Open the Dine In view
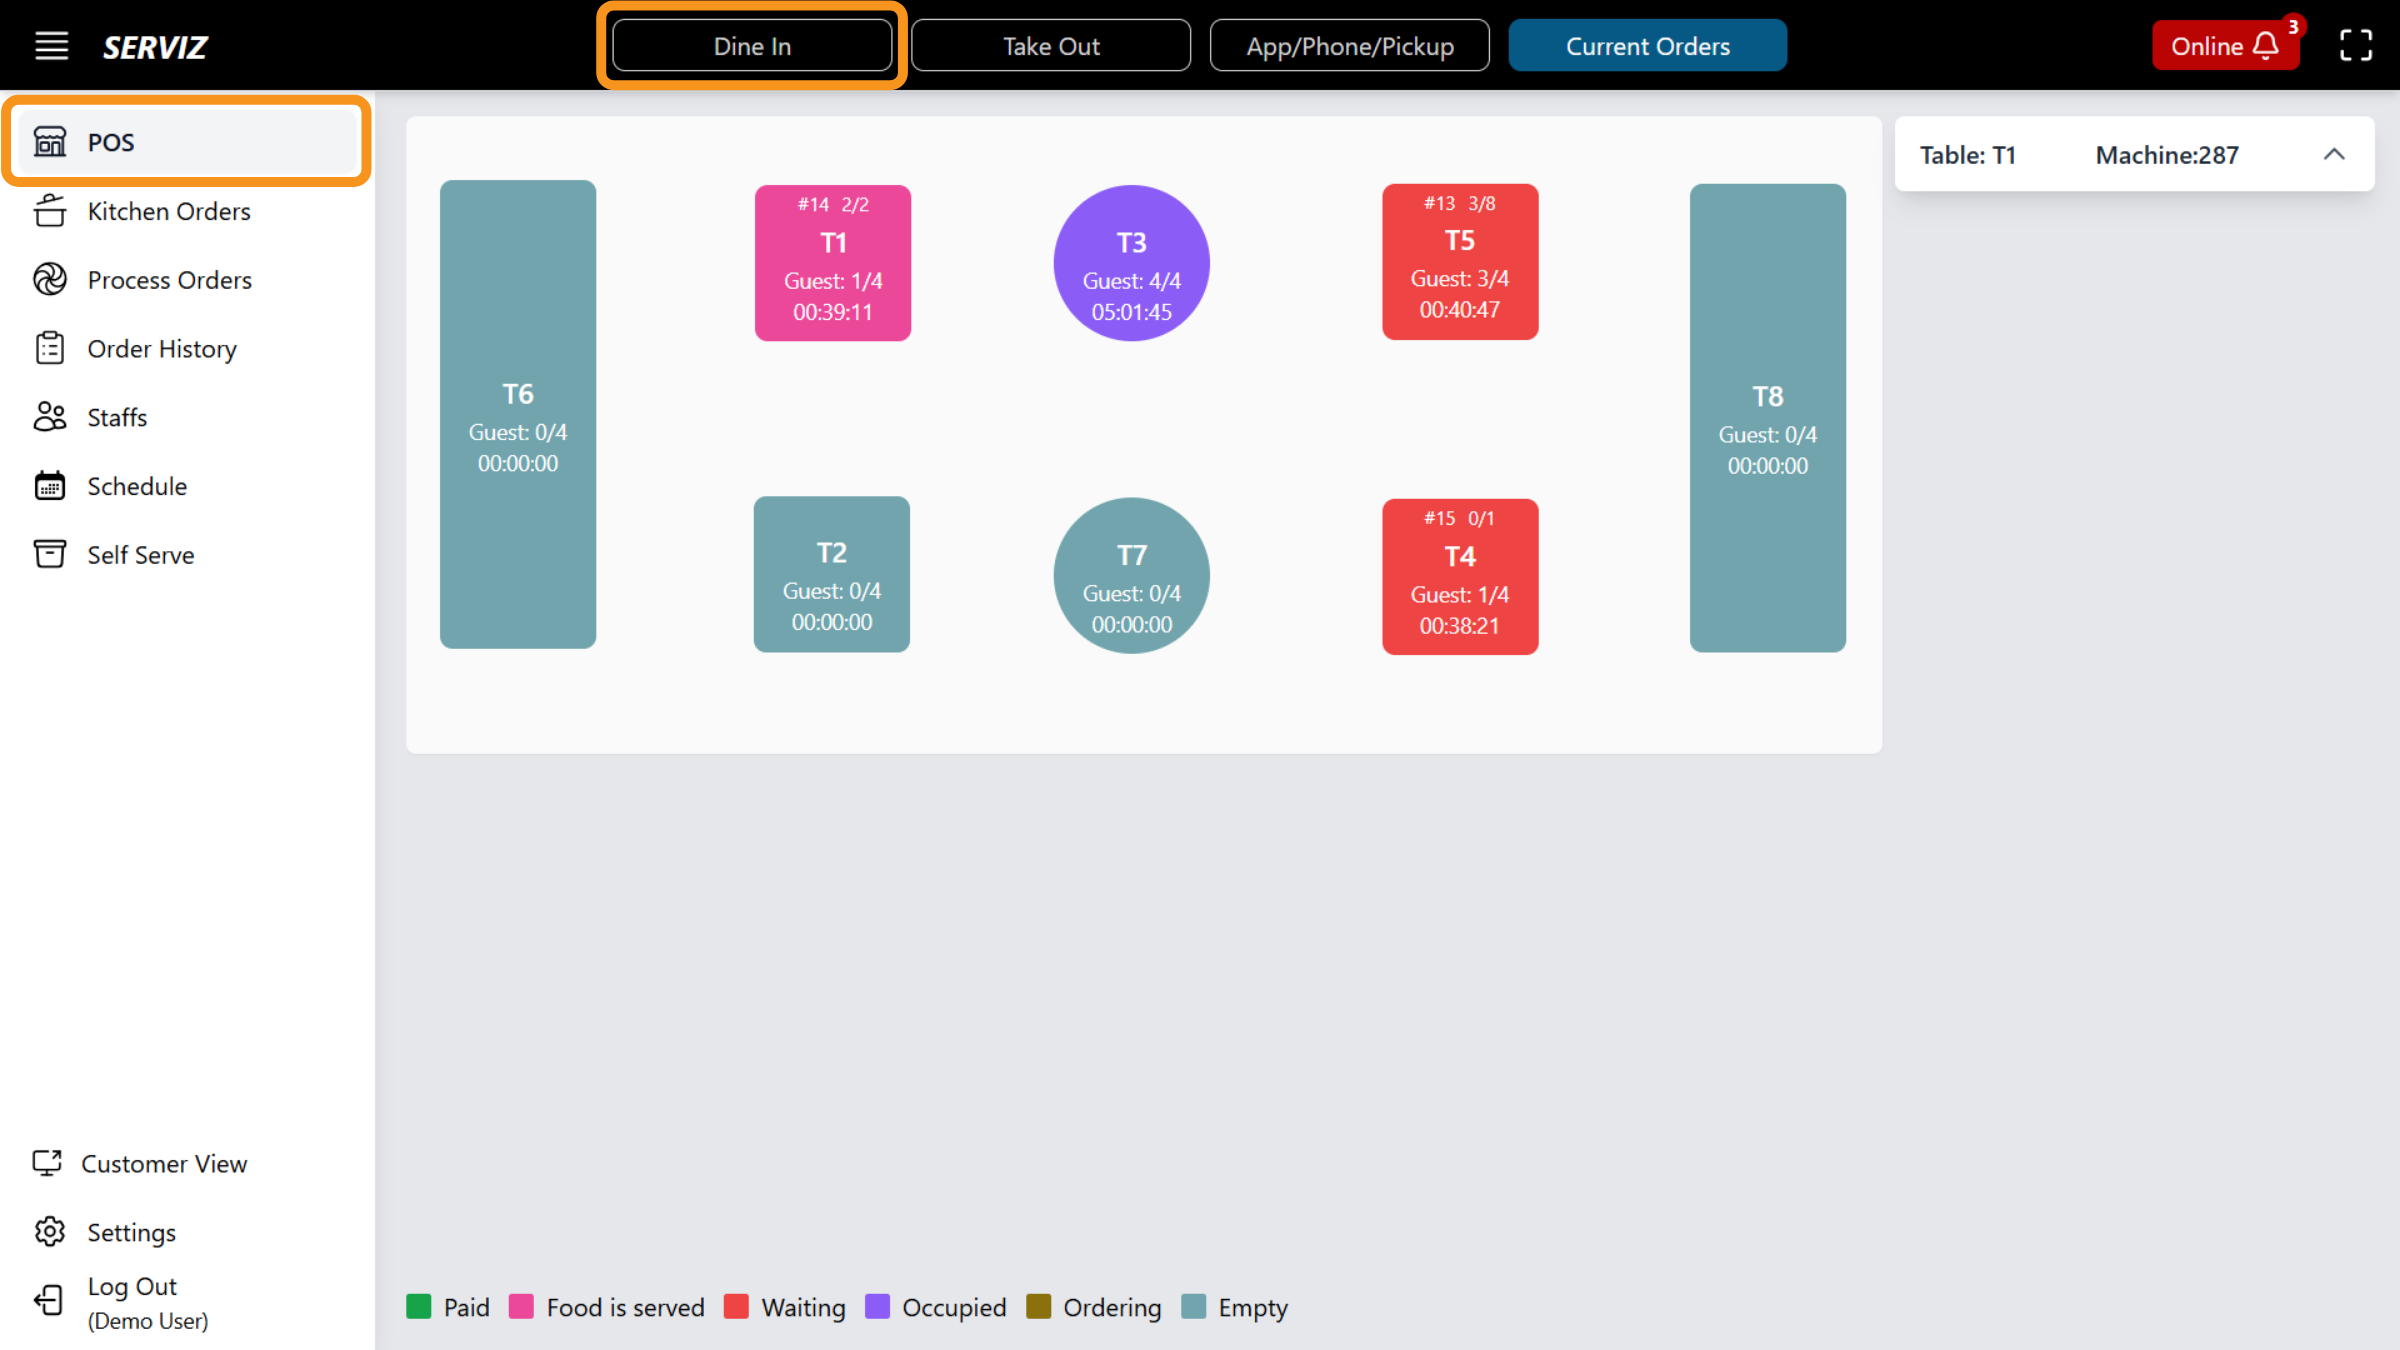2400x1350 pixels. (x=752, y=45)
